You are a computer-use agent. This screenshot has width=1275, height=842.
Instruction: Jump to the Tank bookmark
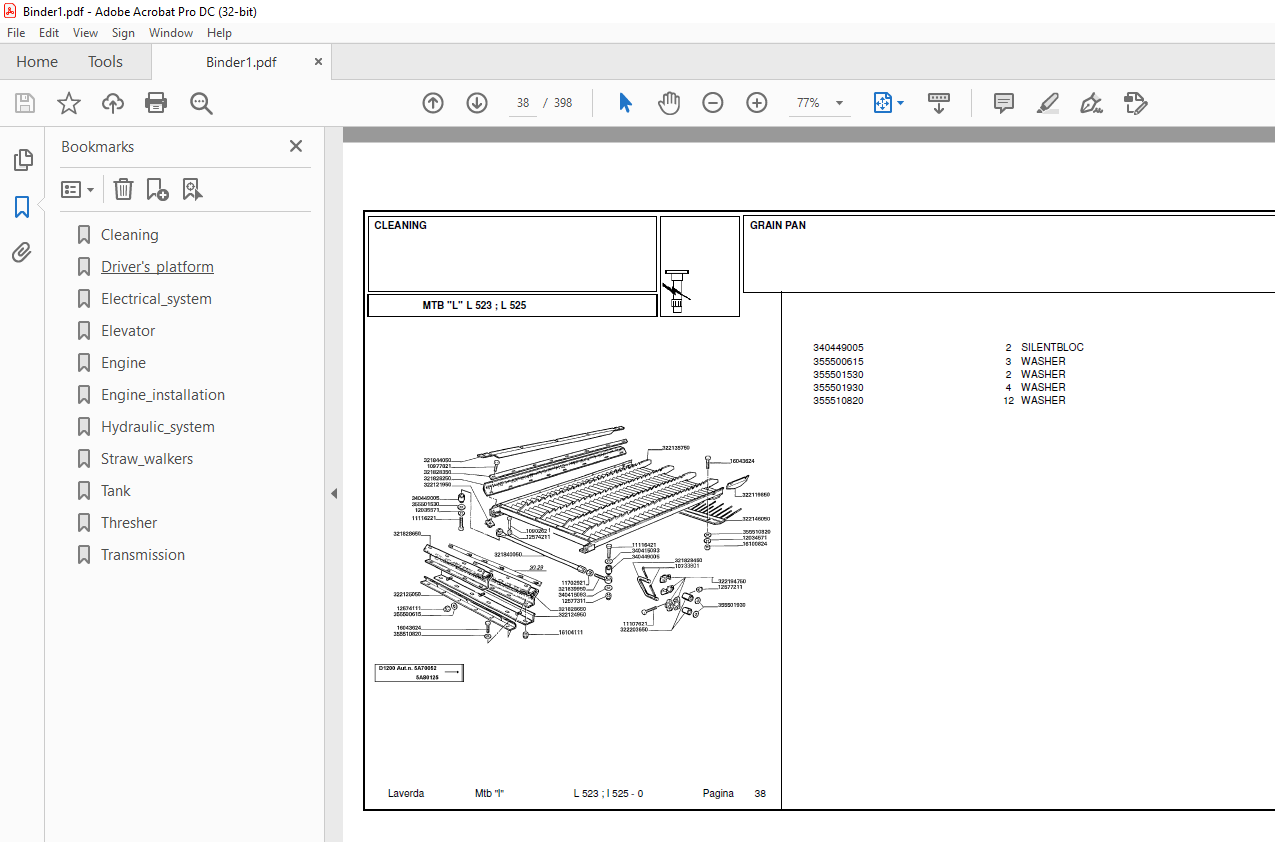pos(116,491)
